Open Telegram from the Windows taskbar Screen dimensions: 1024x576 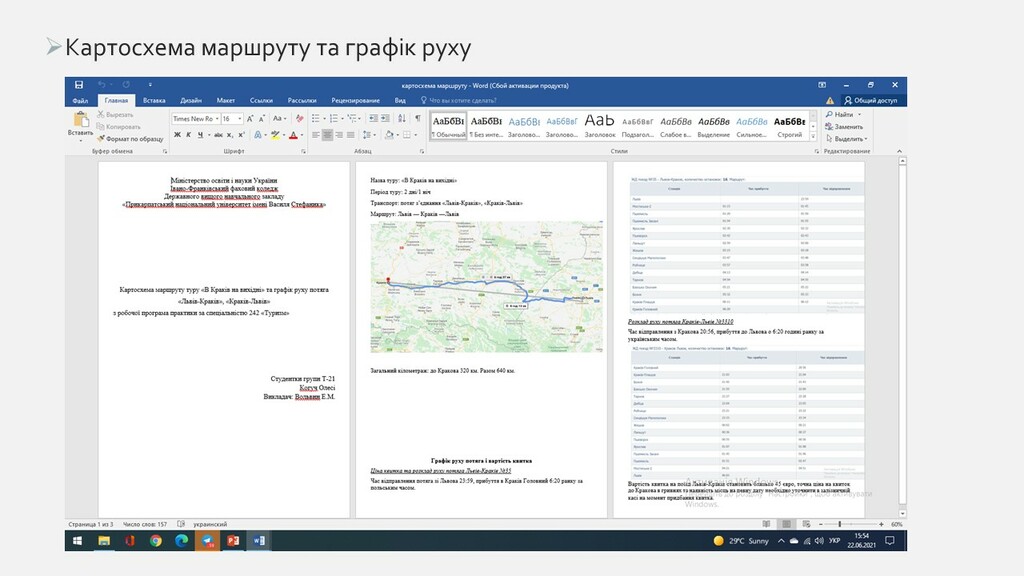(x=208, y=540)
